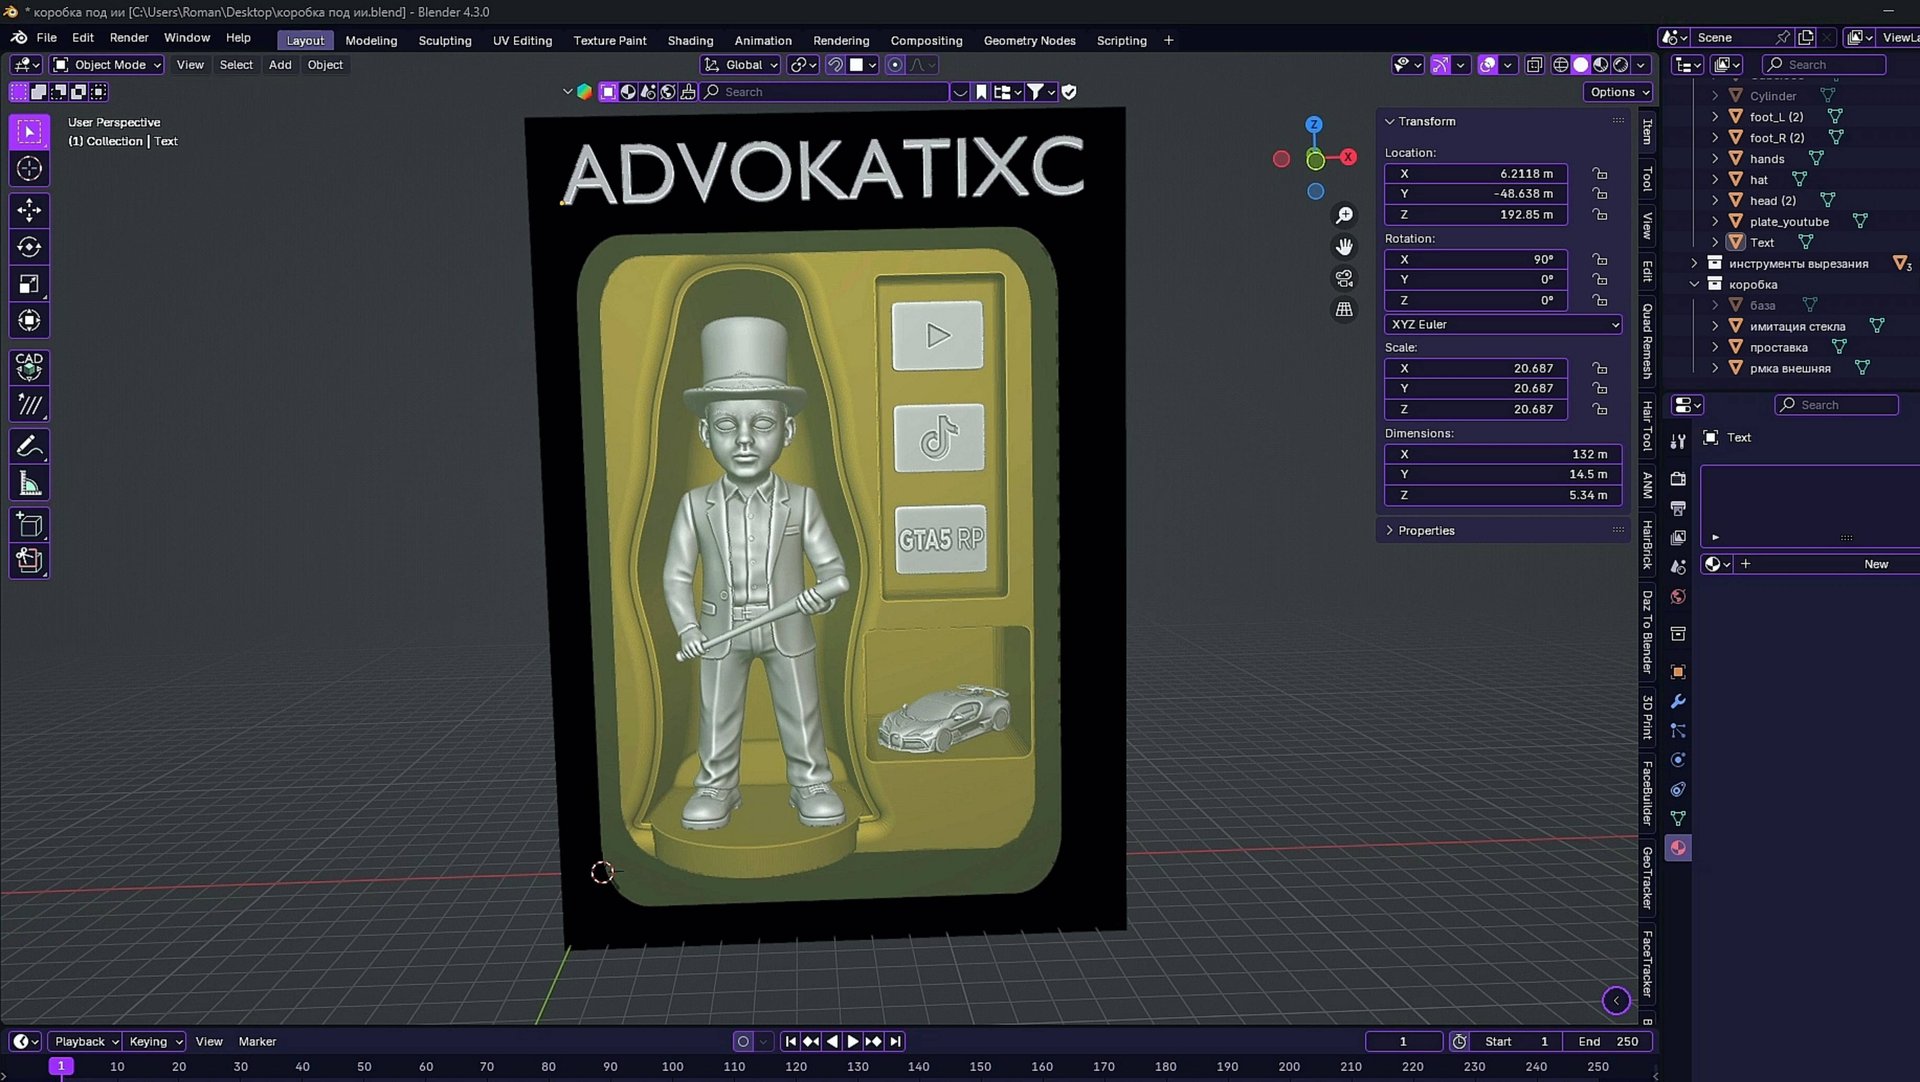
Task: Choose the Annotate pencil tool
Action: [29, 446]
